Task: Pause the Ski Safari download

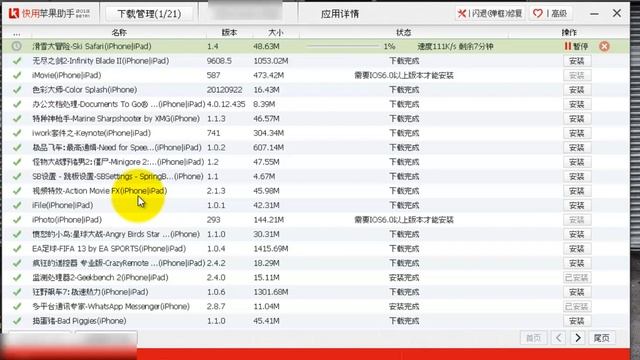Action: 576,46
